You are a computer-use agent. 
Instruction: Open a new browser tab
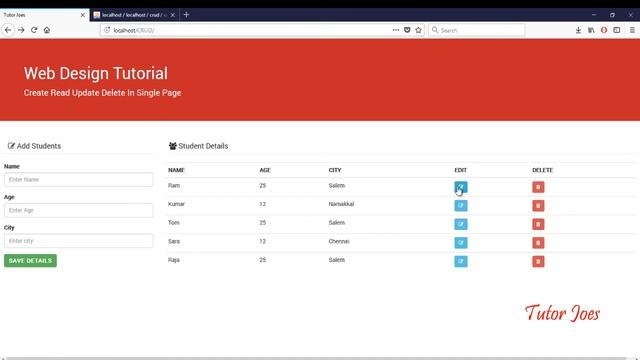pyautogui.click(x=187, y=15)
